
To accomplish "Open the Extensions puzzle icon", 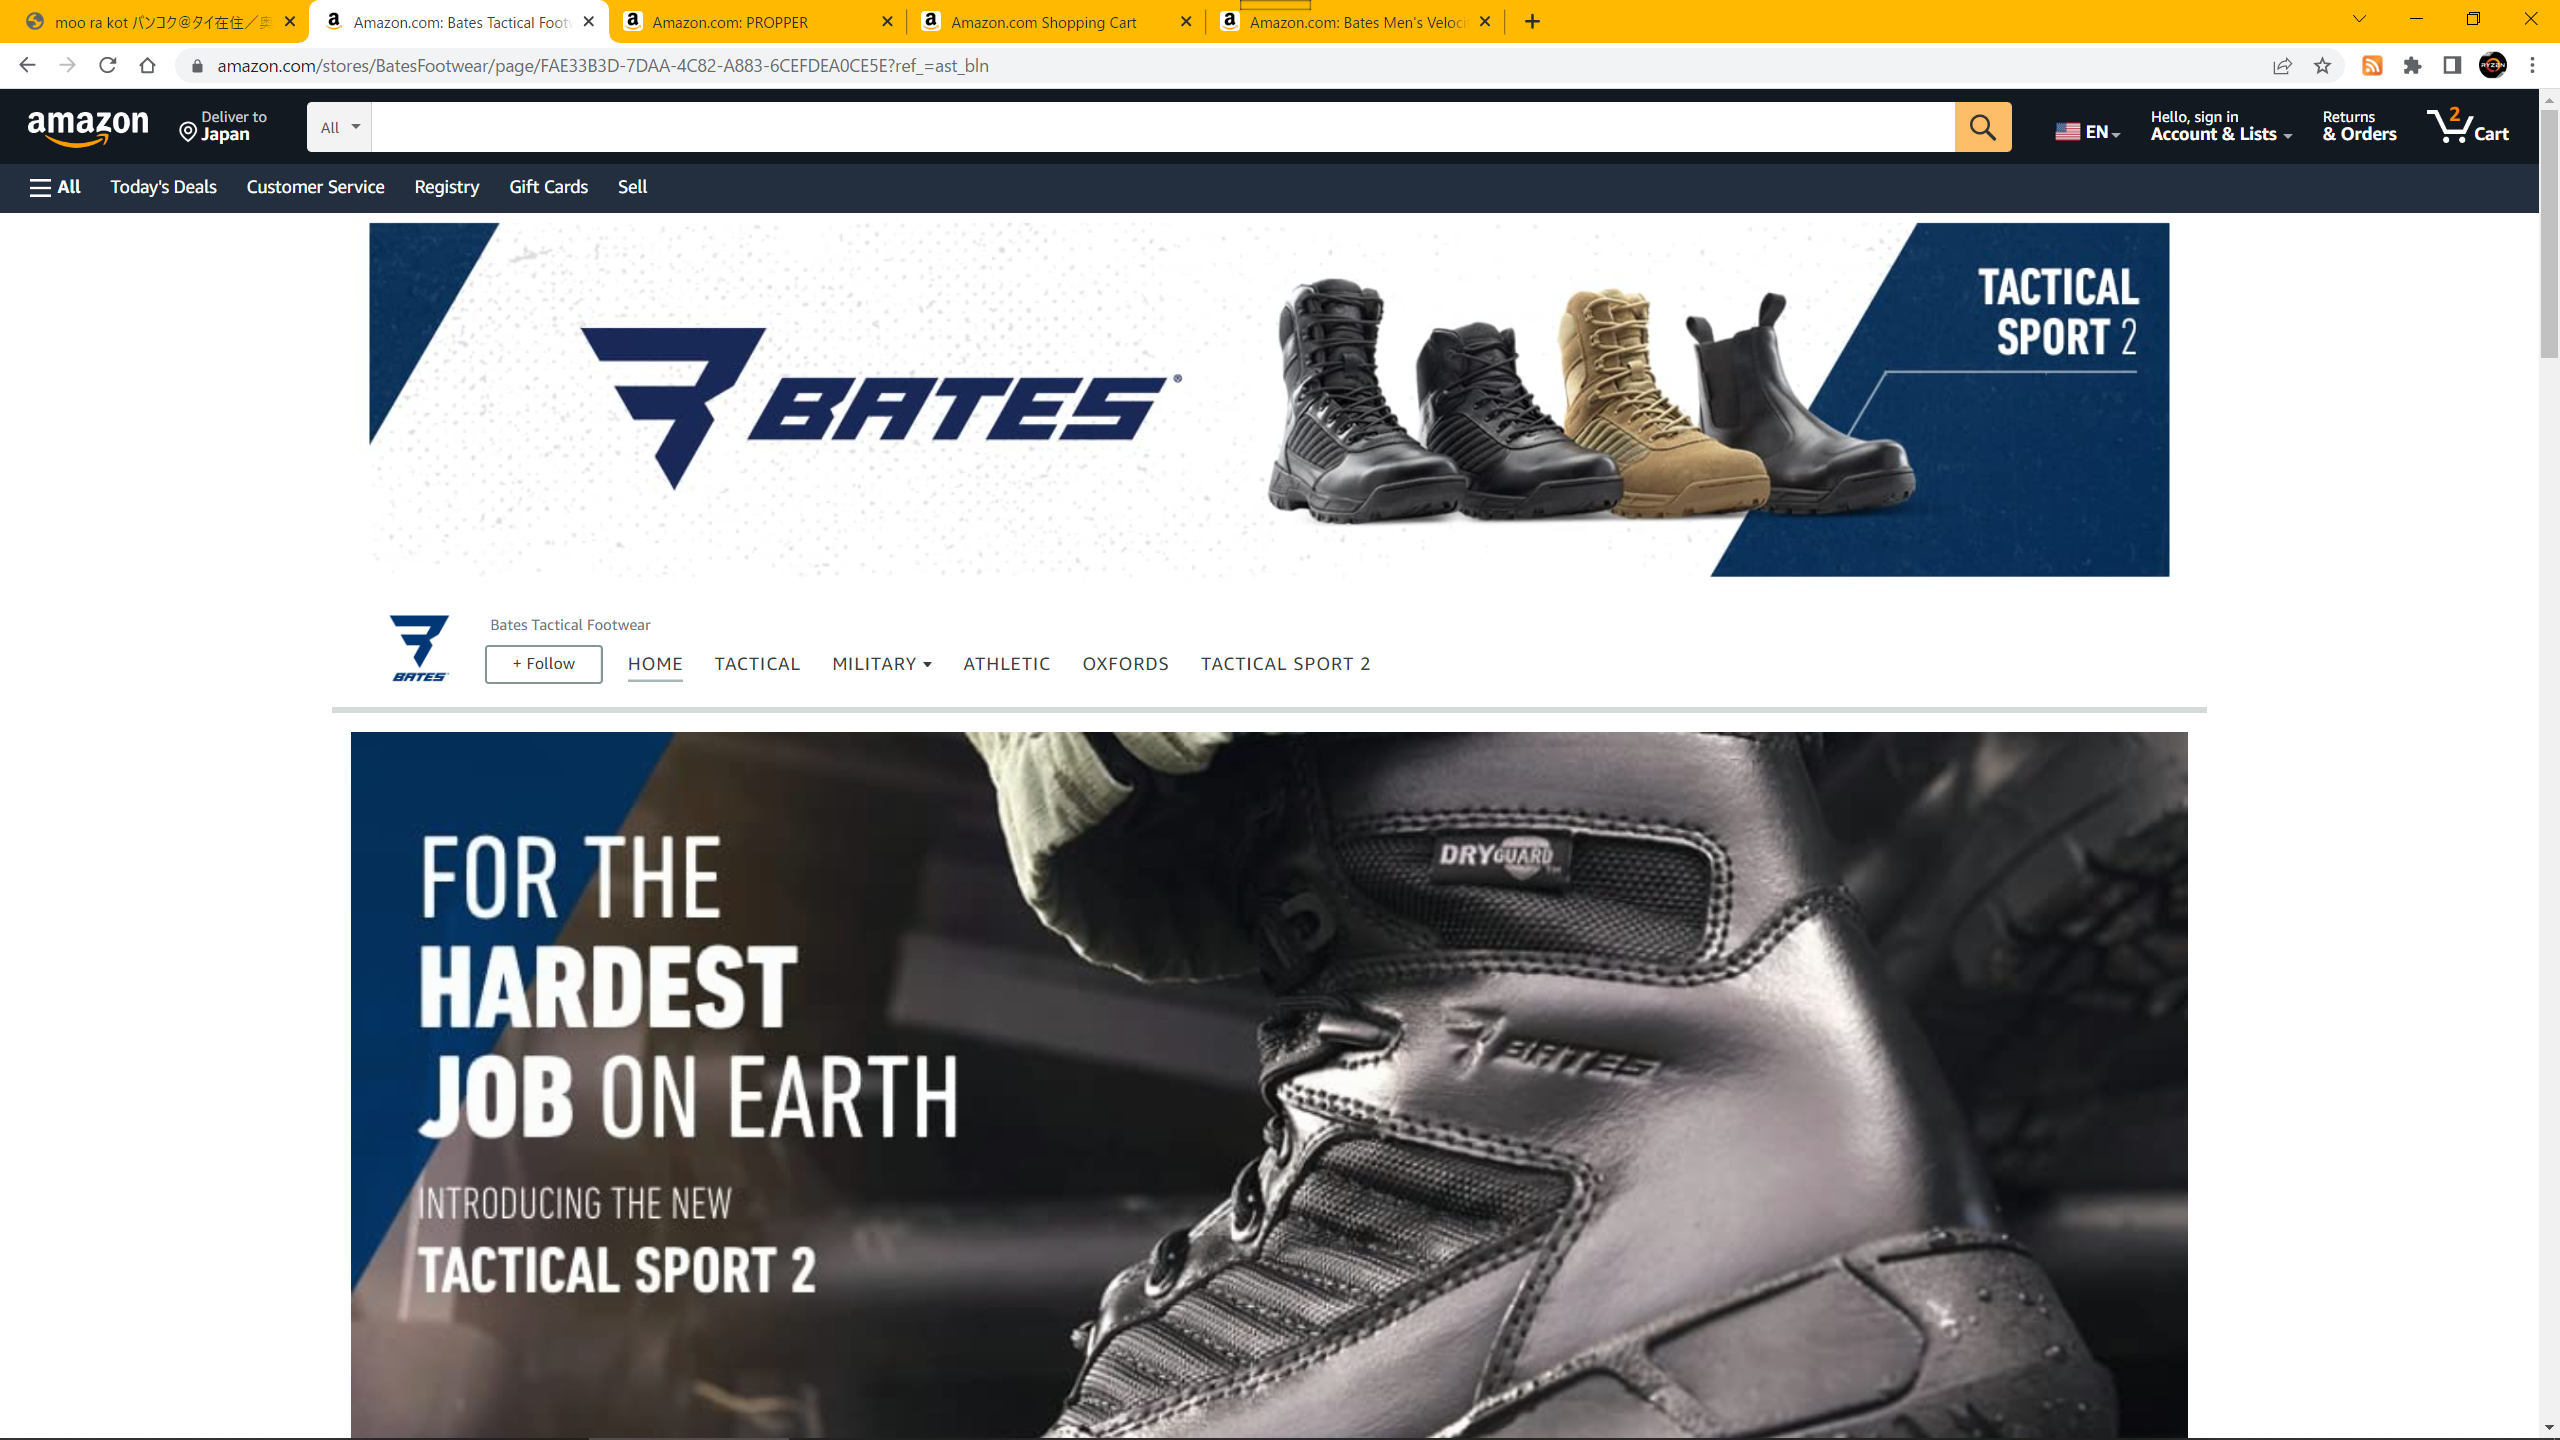I will click(2412, 66).
